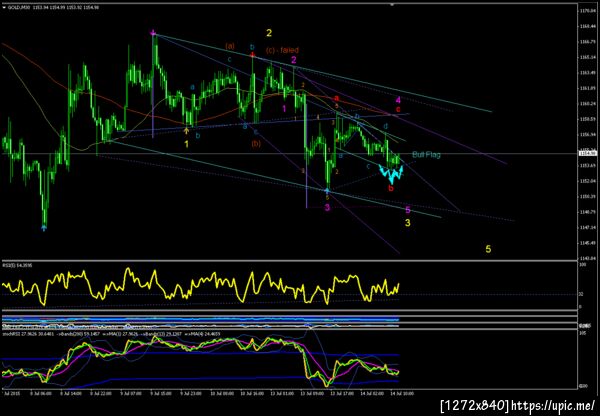Click the stochRSI indicator label line
The height and width of the screenshot is (416, 600).
[x=111, y=334]
